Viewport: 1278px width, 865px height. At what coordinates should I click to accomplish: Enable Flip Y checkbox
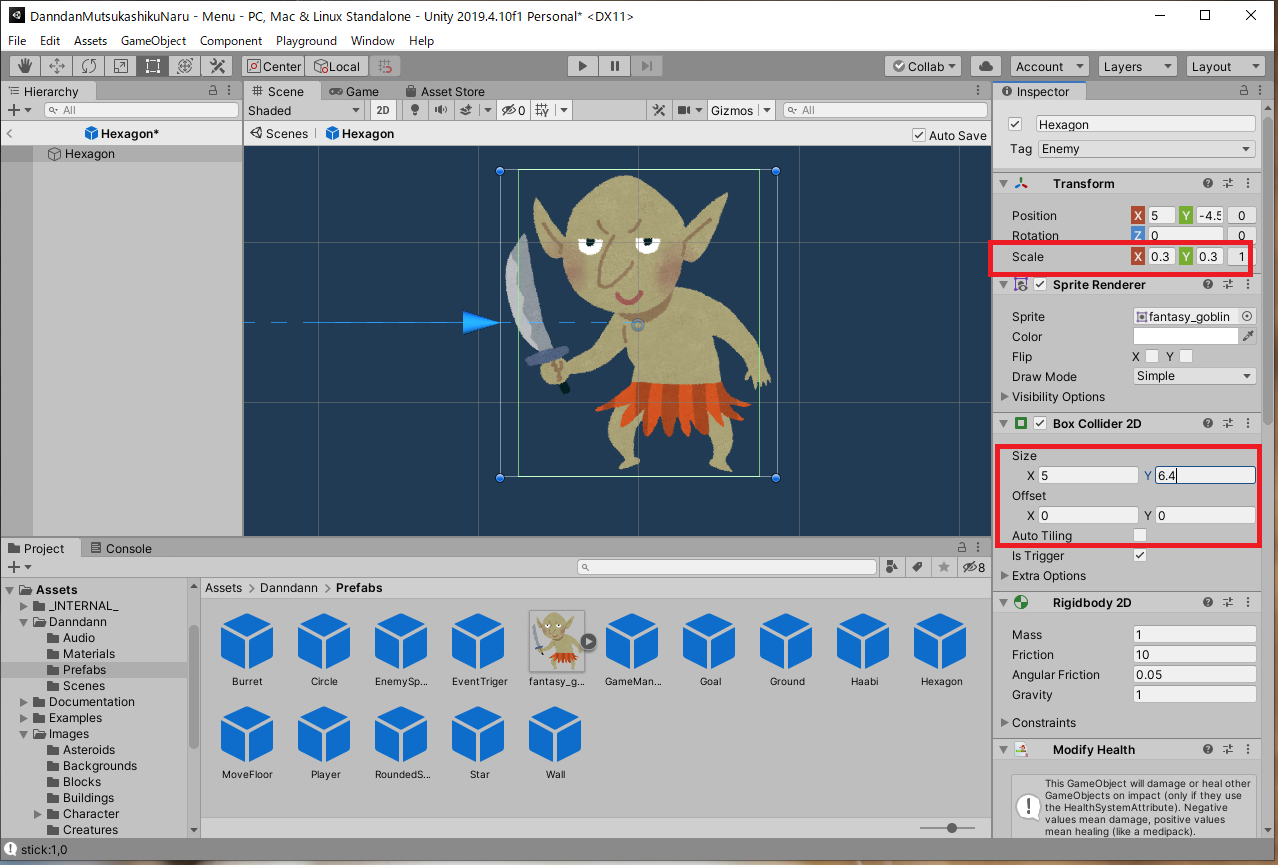click(1185, 357)
